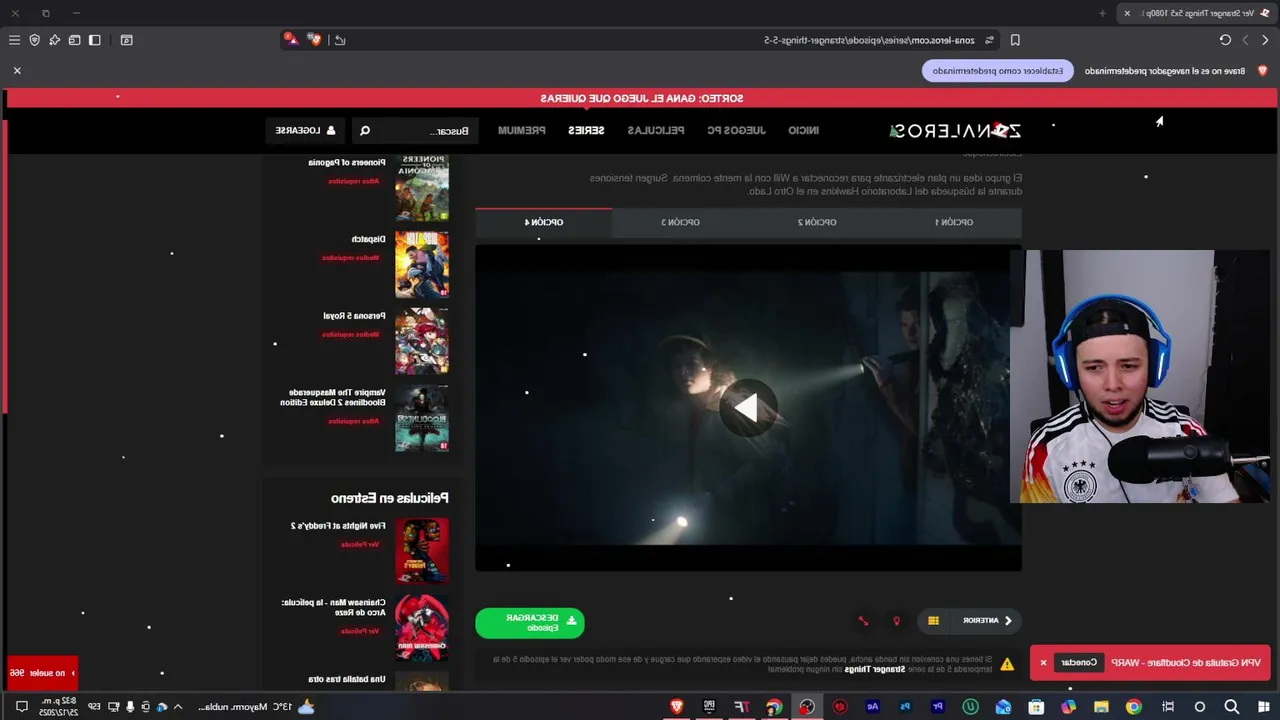Viewport: 1280px width, 720px height.
Task: Switch to the OPCIÓN 3 player tab
Action: (x=680, y=222)
